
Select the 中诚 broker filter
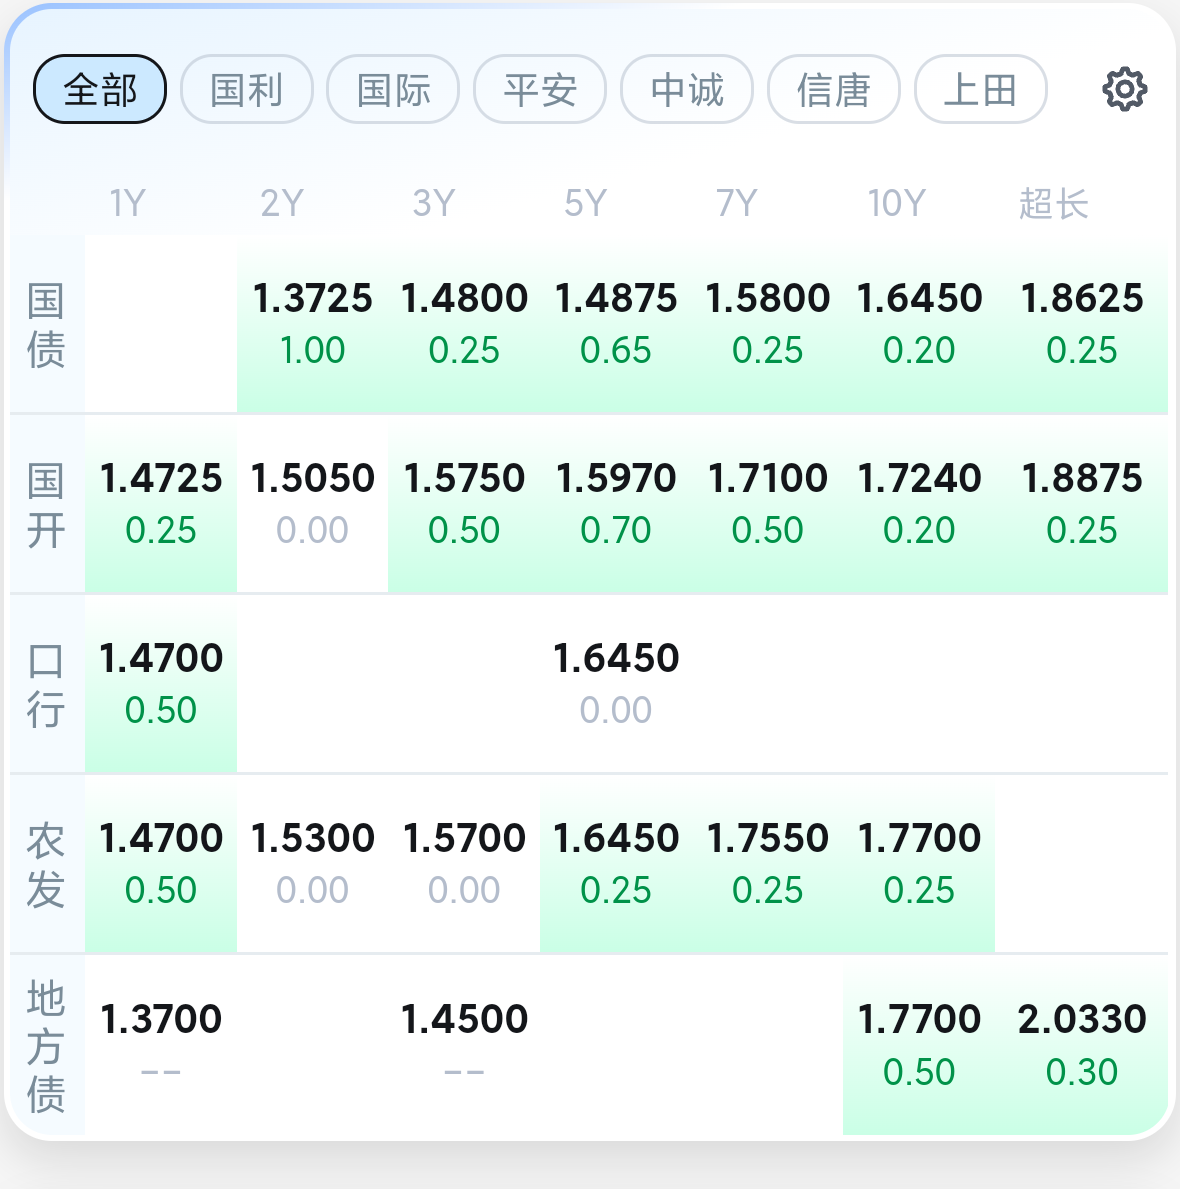point(687,89)
